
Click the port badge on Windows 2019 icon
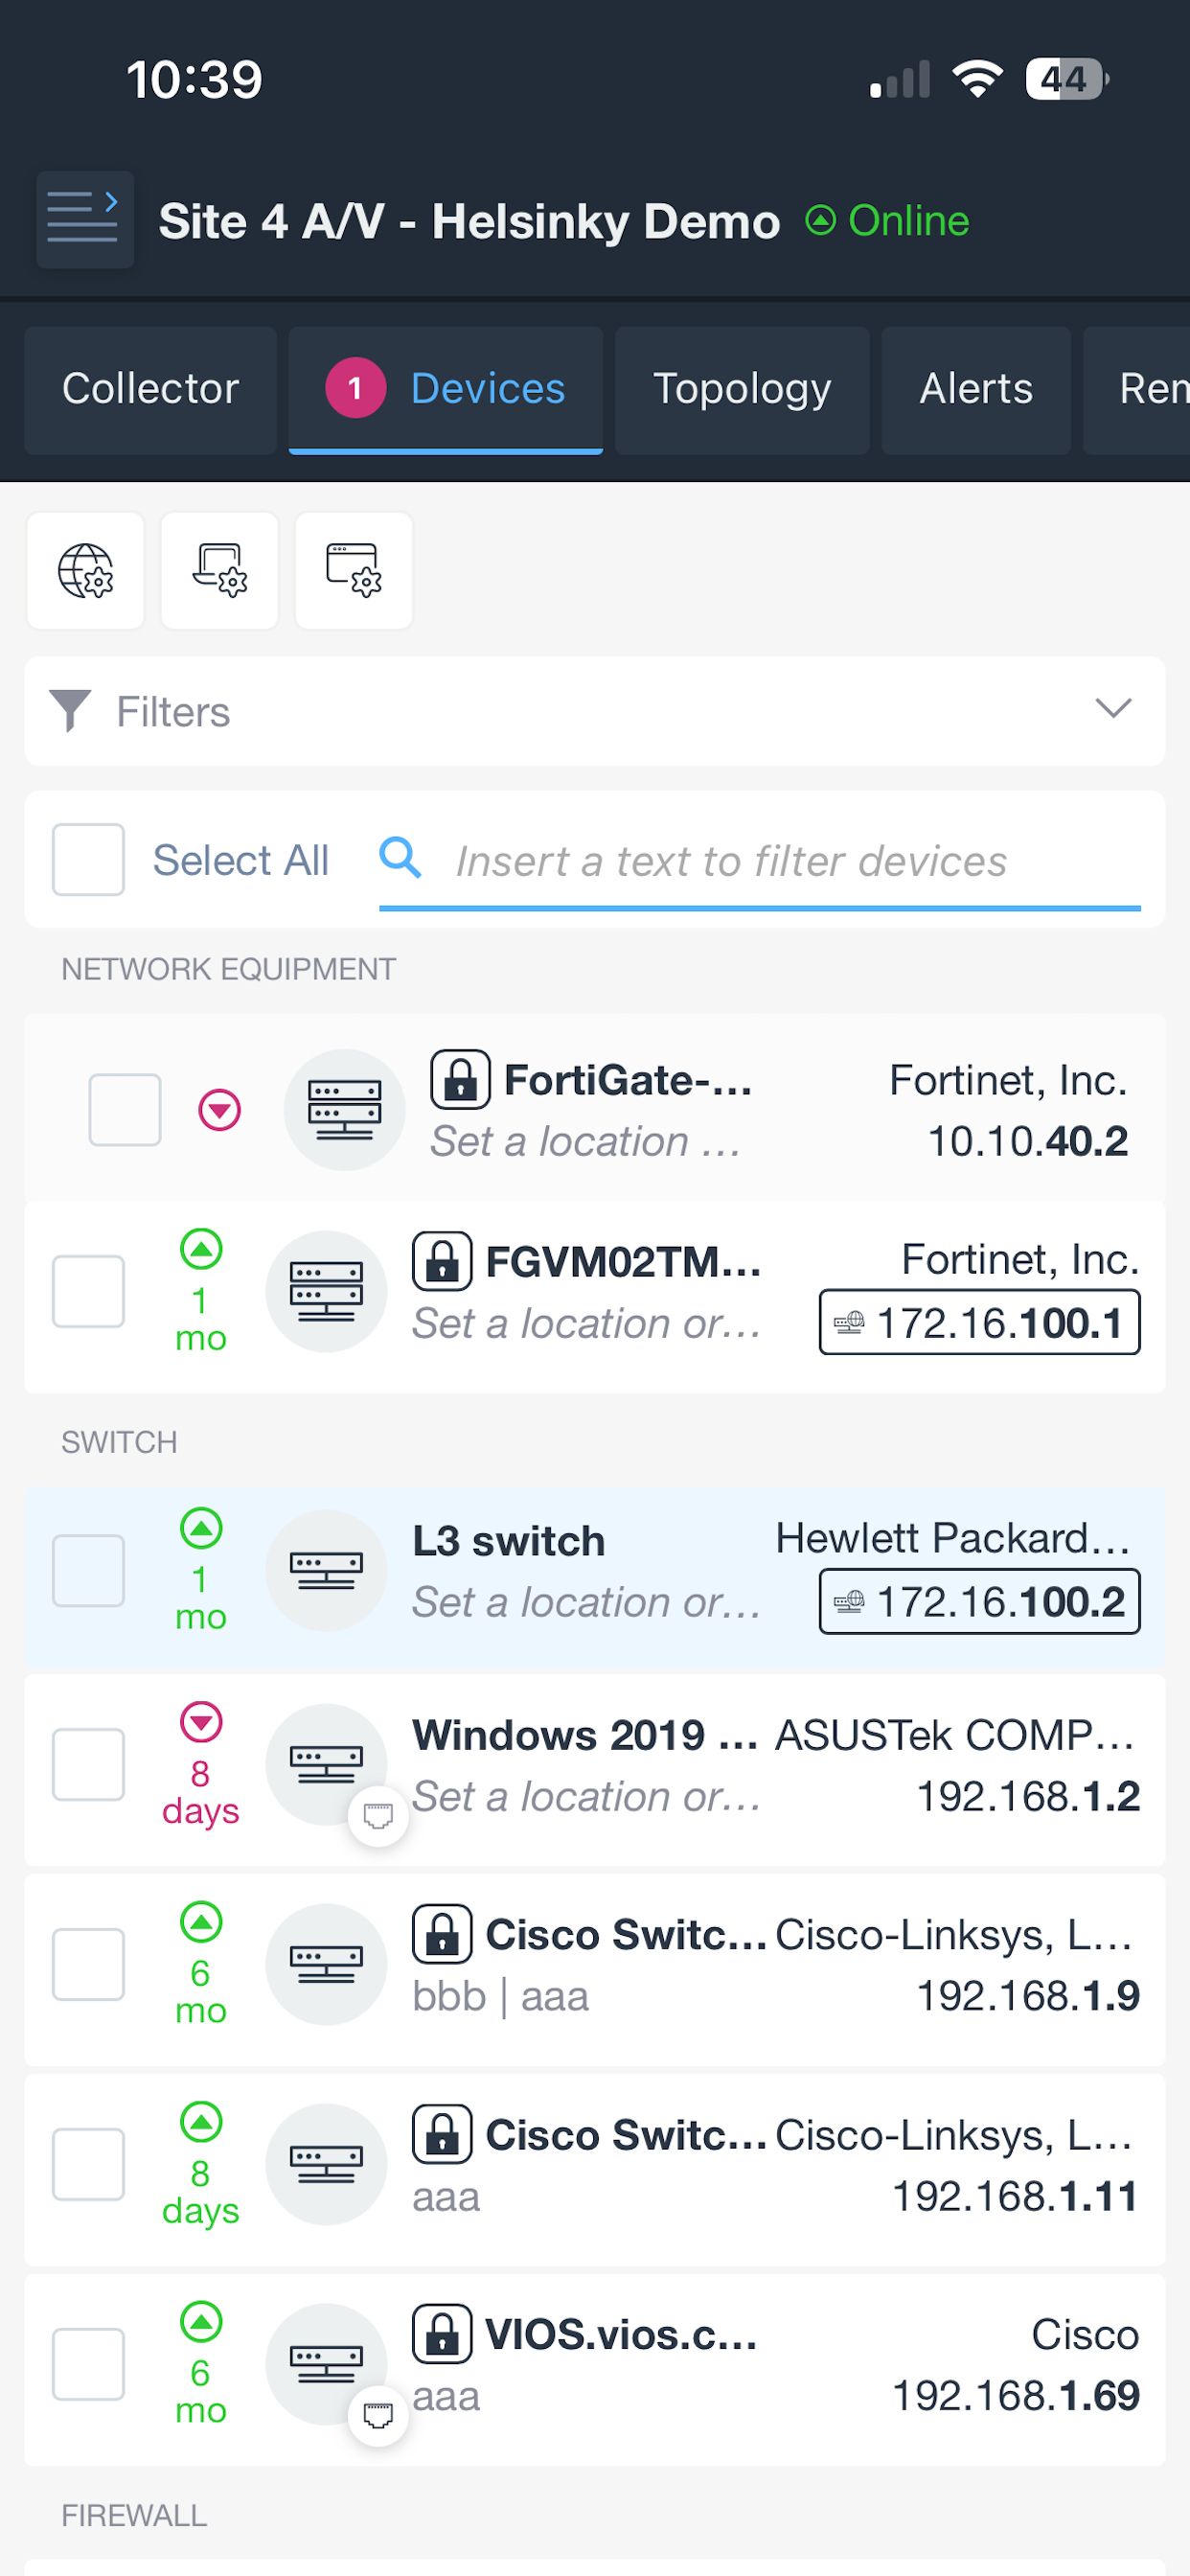pyautogui.click(x=378, y=1816)
